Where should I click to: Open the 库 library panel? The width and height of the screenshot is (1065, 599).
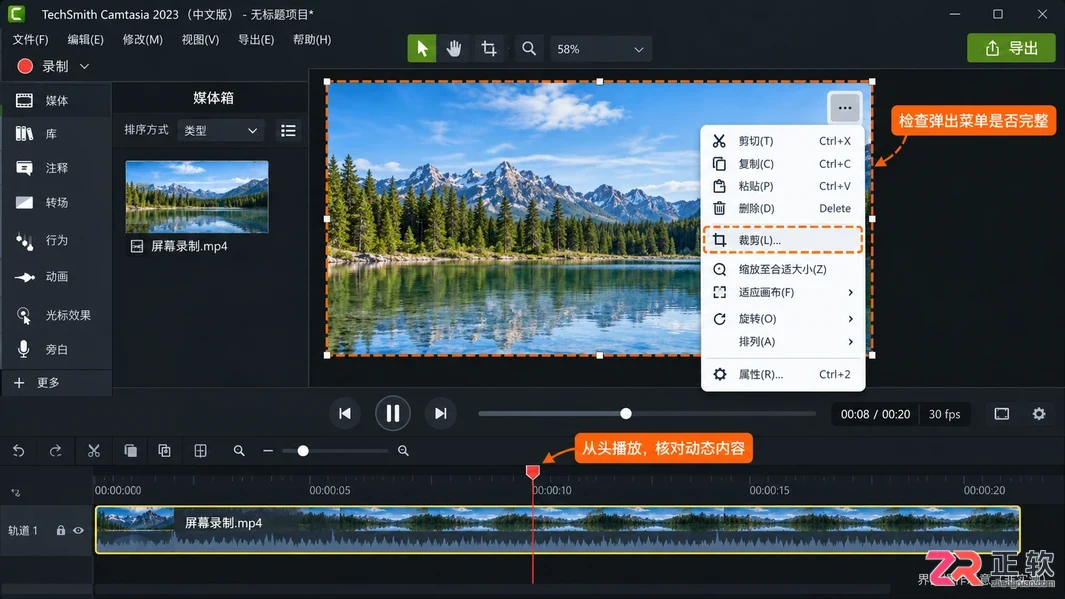click(56, 134)
